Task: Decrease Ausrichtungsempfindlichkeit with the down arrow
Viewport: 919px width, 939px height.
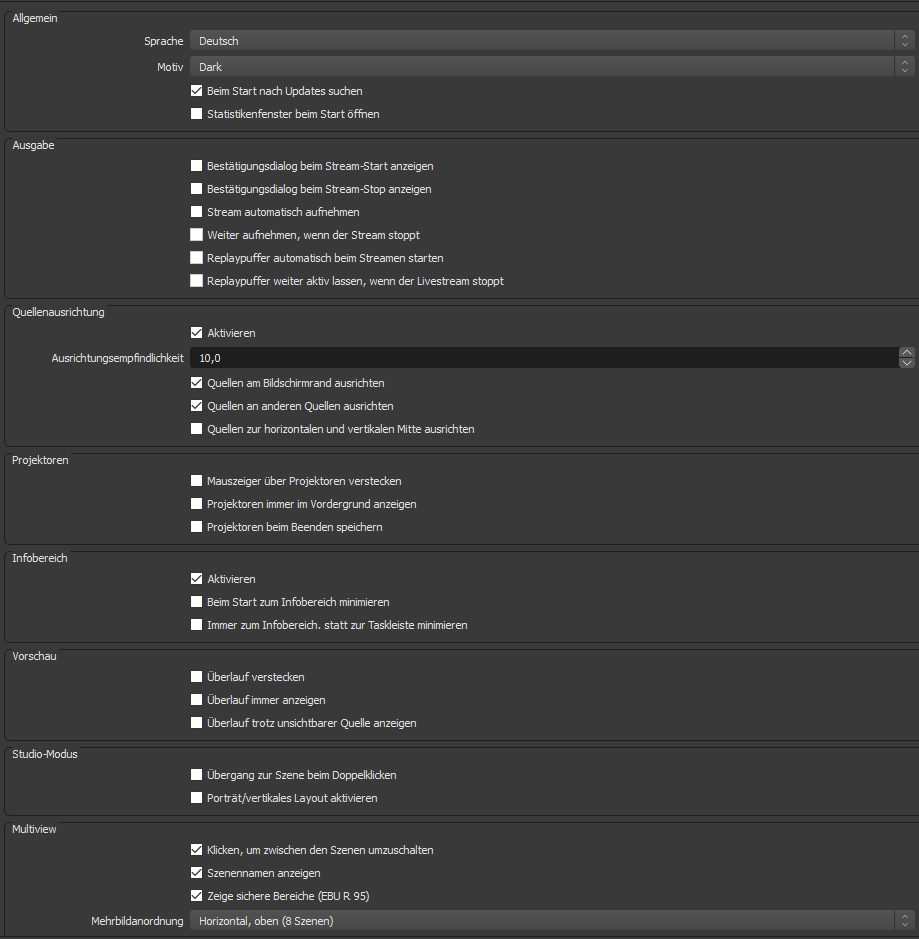Action: [x=906, y=363]
